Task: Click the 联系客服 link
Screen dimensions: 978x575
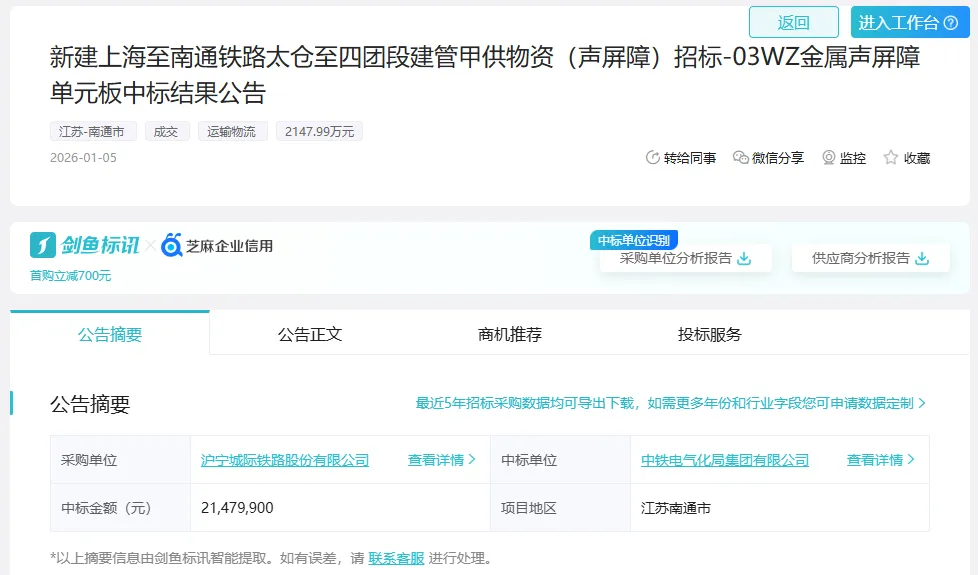Action: coord(396,558)
